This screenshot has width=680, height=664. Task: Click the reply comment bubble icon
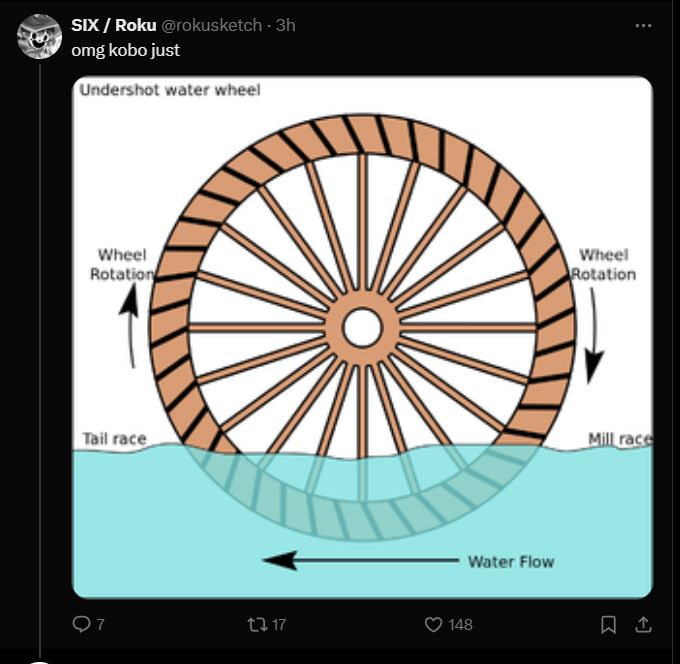(81, 625)
